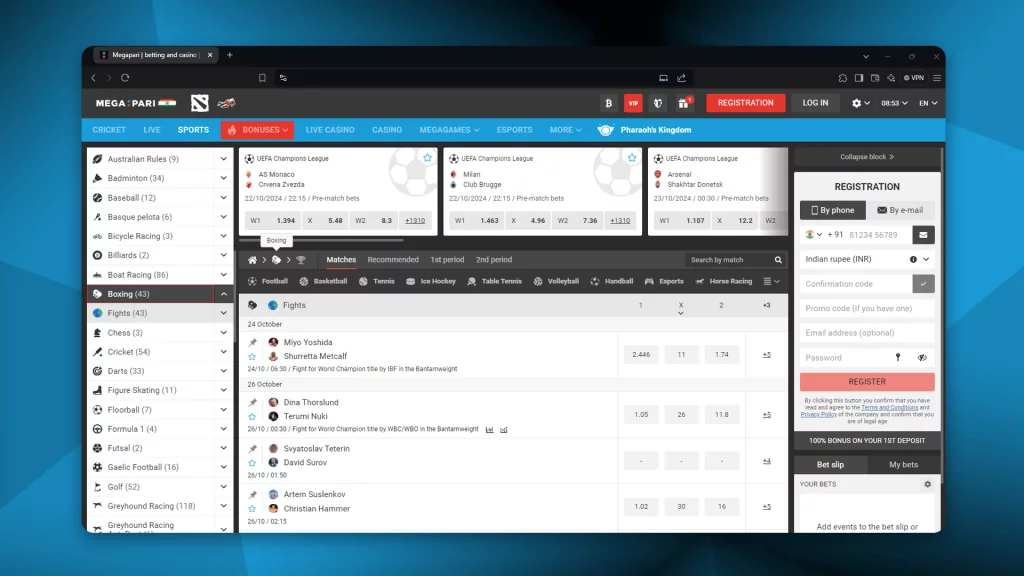Pin the Svyatoslav Teterin fight
The width and height of the screenshot is (1024, 576).
coord(253,449)
